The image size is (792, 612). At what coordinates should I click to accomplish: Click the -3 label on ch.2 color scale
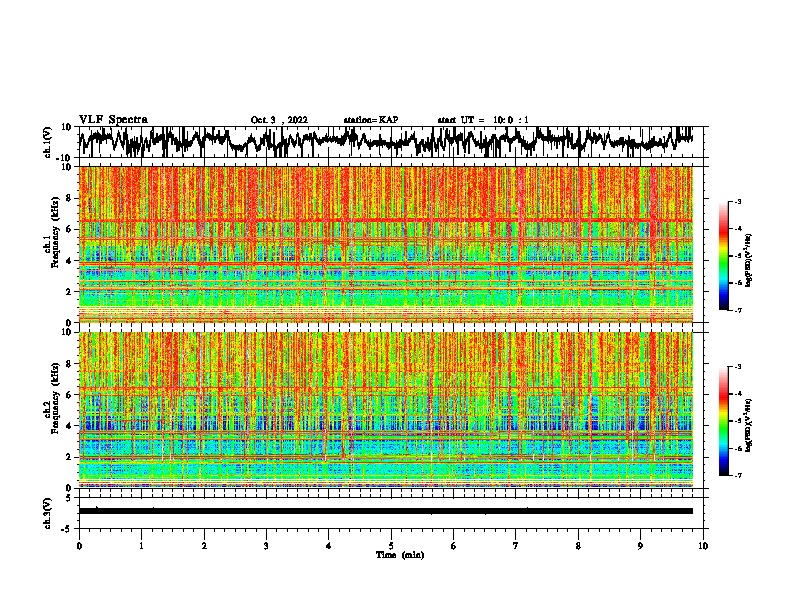click(x=737, y=367)
